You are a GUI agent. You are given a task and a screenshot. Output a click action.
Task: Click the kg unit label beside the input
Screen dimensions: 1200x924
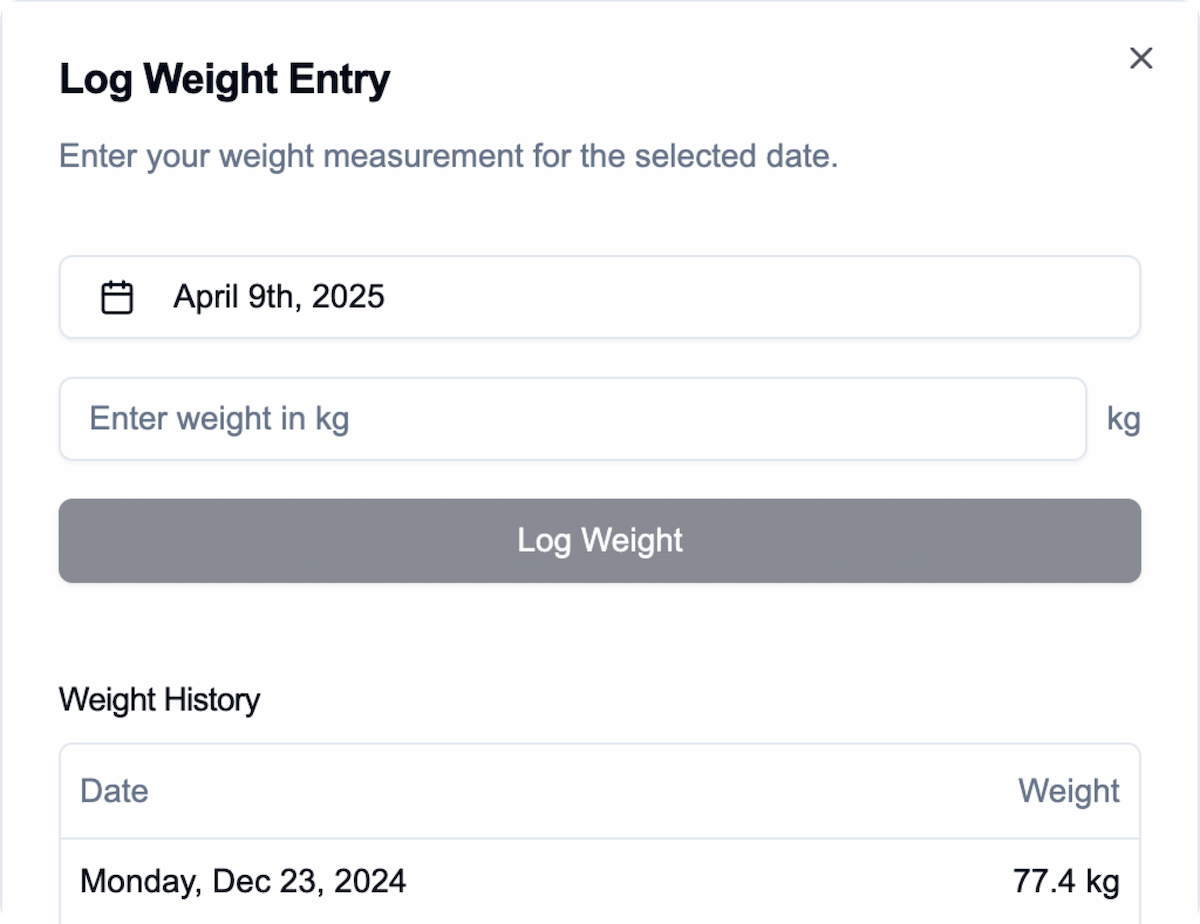pyautogui.click(x=1123, y=419)
